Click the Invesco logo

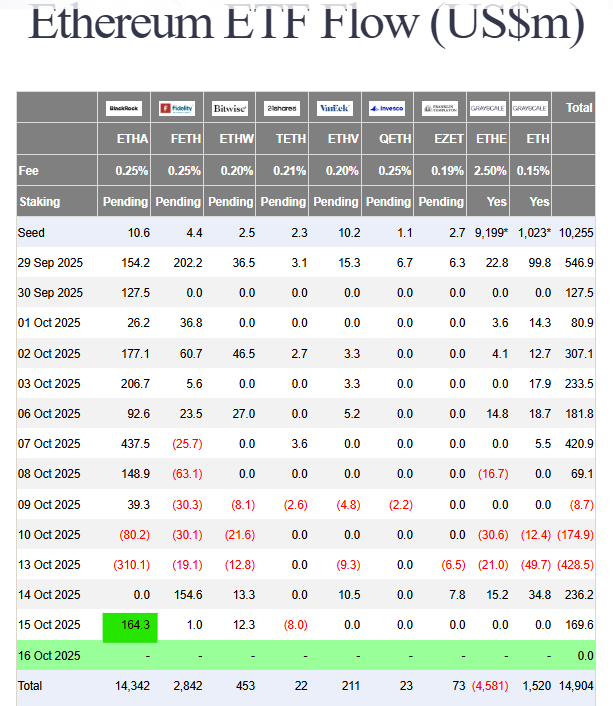(387, 108)
